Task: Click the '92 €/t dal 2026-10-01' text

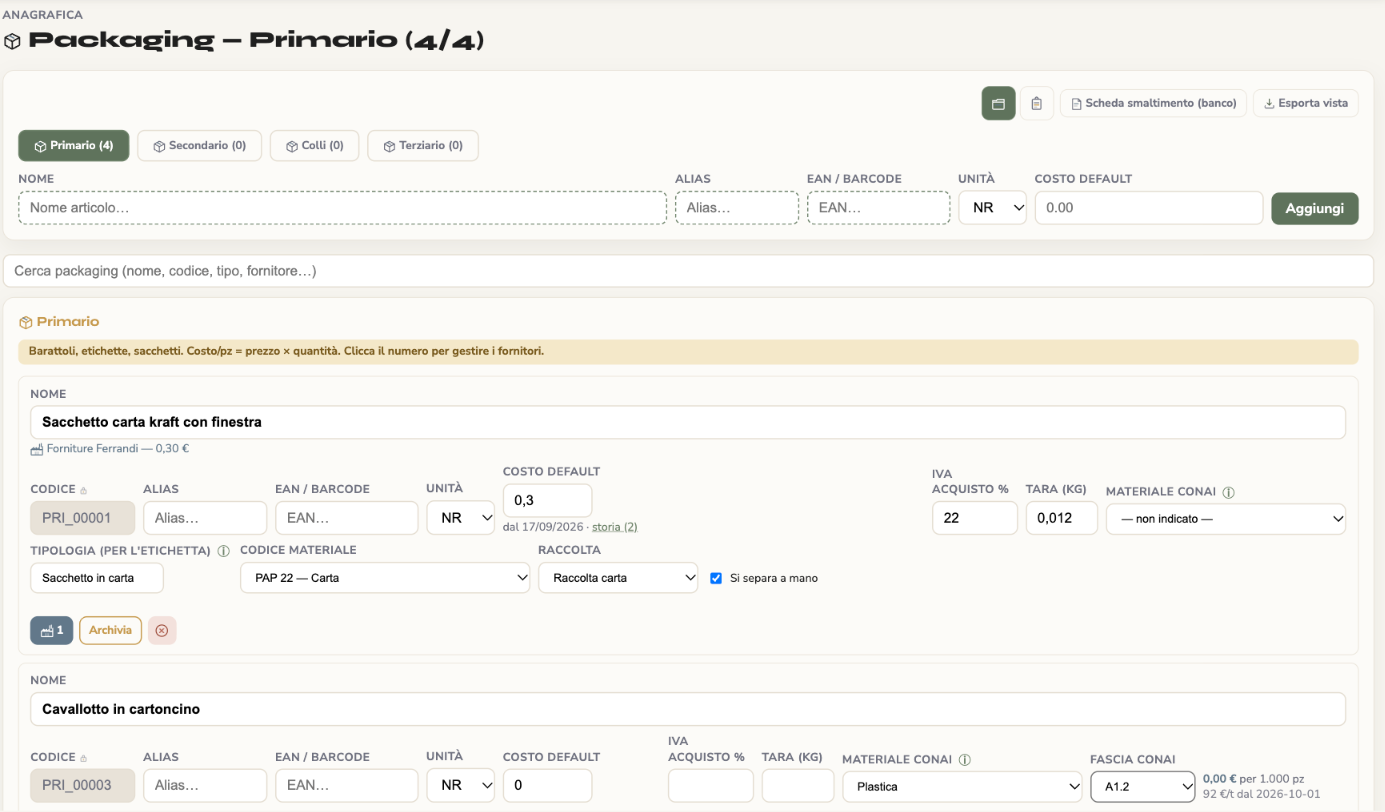Action: [1261, 794]
